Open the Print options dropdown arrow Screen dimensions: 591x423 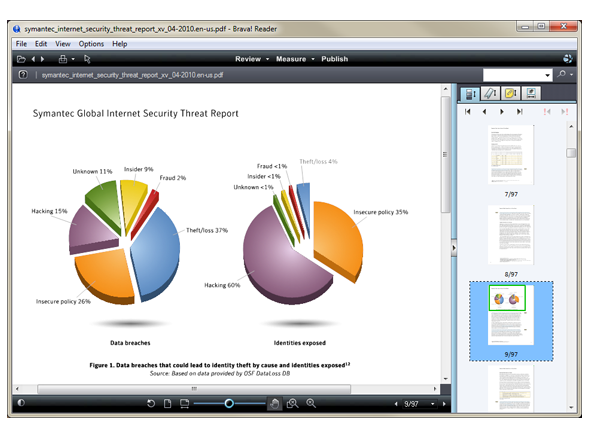tap(73, 59)
